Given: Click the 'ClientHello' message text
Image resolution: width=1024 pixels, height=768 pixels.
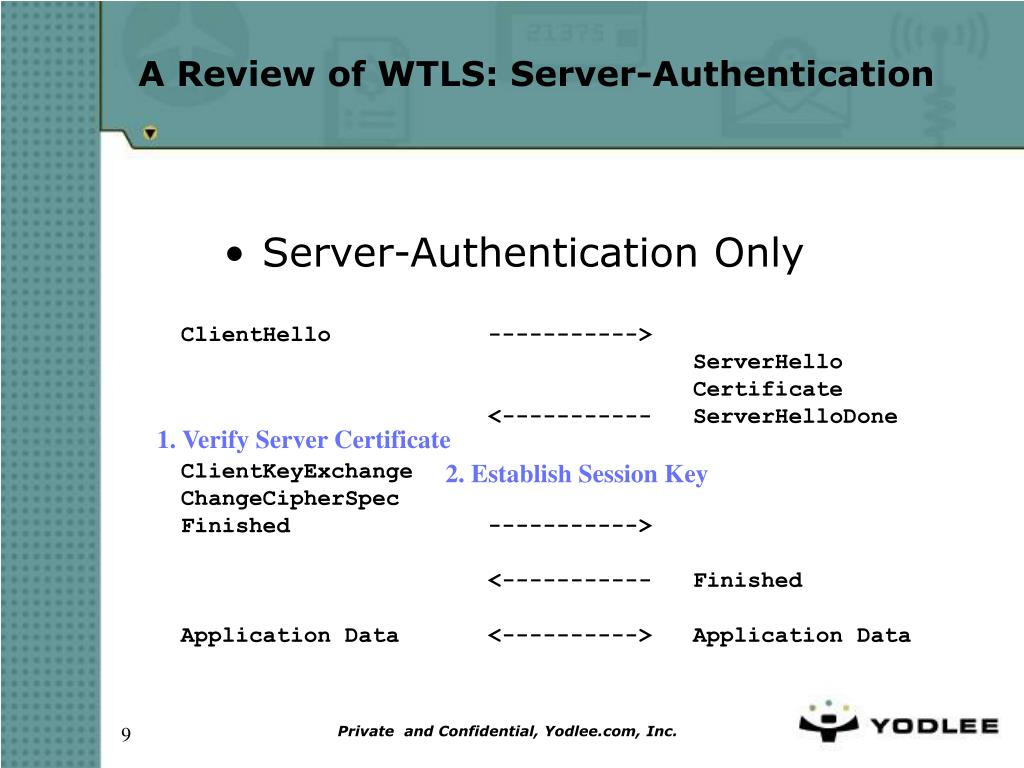Looking at the screenshot, I should coord(255,334).
